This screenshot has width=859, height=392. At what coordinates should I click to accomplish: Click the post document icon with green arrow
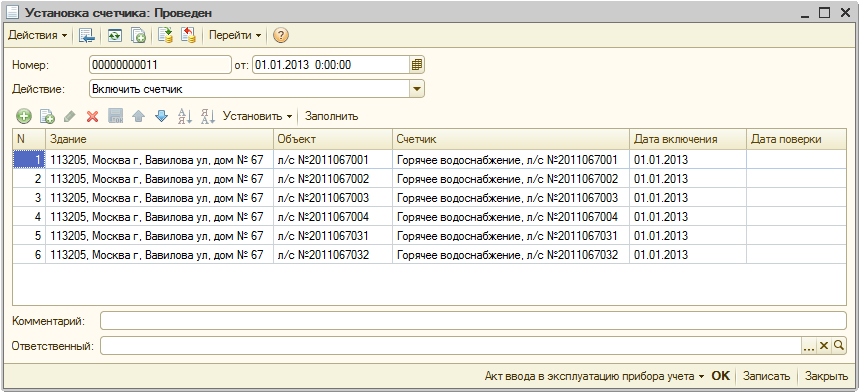pyautogui.click(x=165, y=36)
